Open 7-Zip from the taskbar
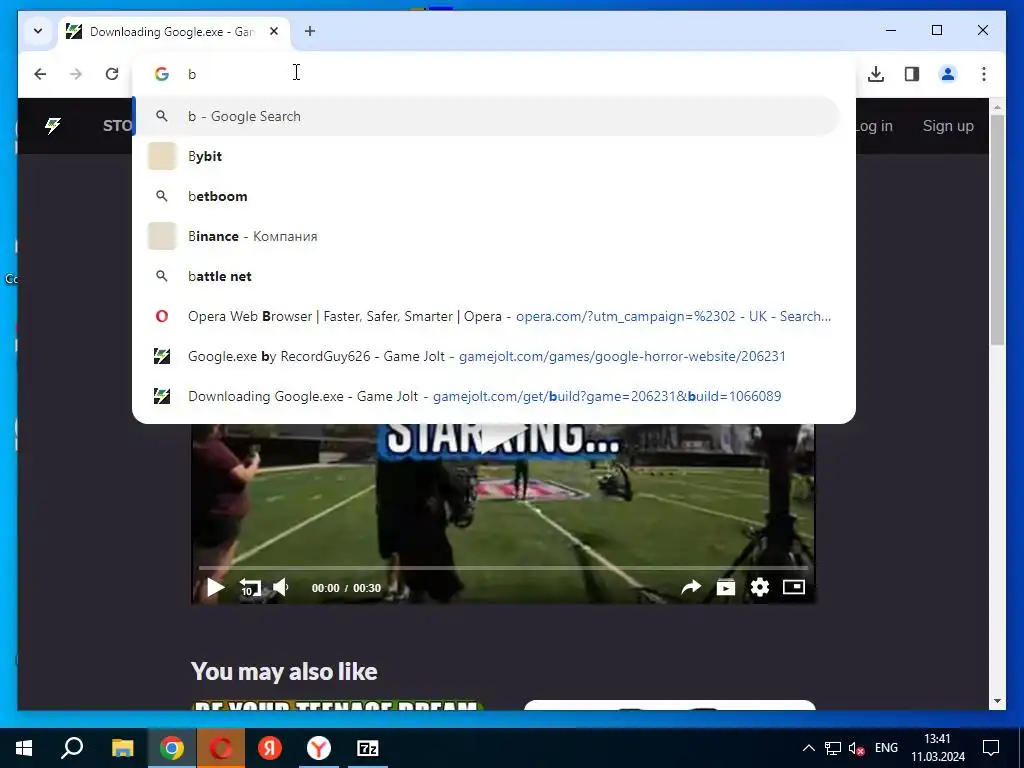 [368, 748]
